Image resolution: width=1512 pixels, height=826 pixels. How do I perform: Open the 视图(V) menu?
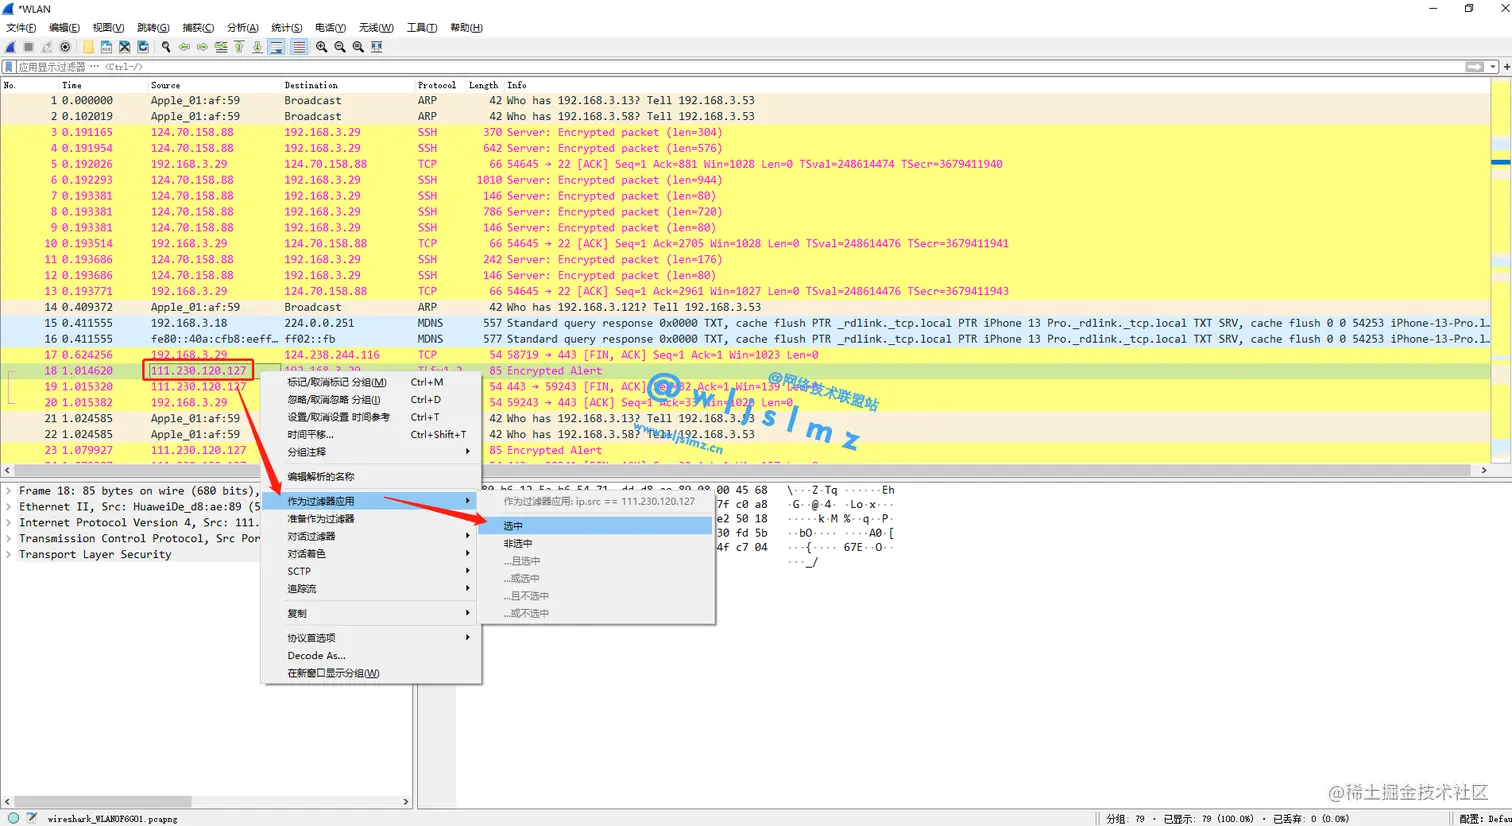(108, 28)
